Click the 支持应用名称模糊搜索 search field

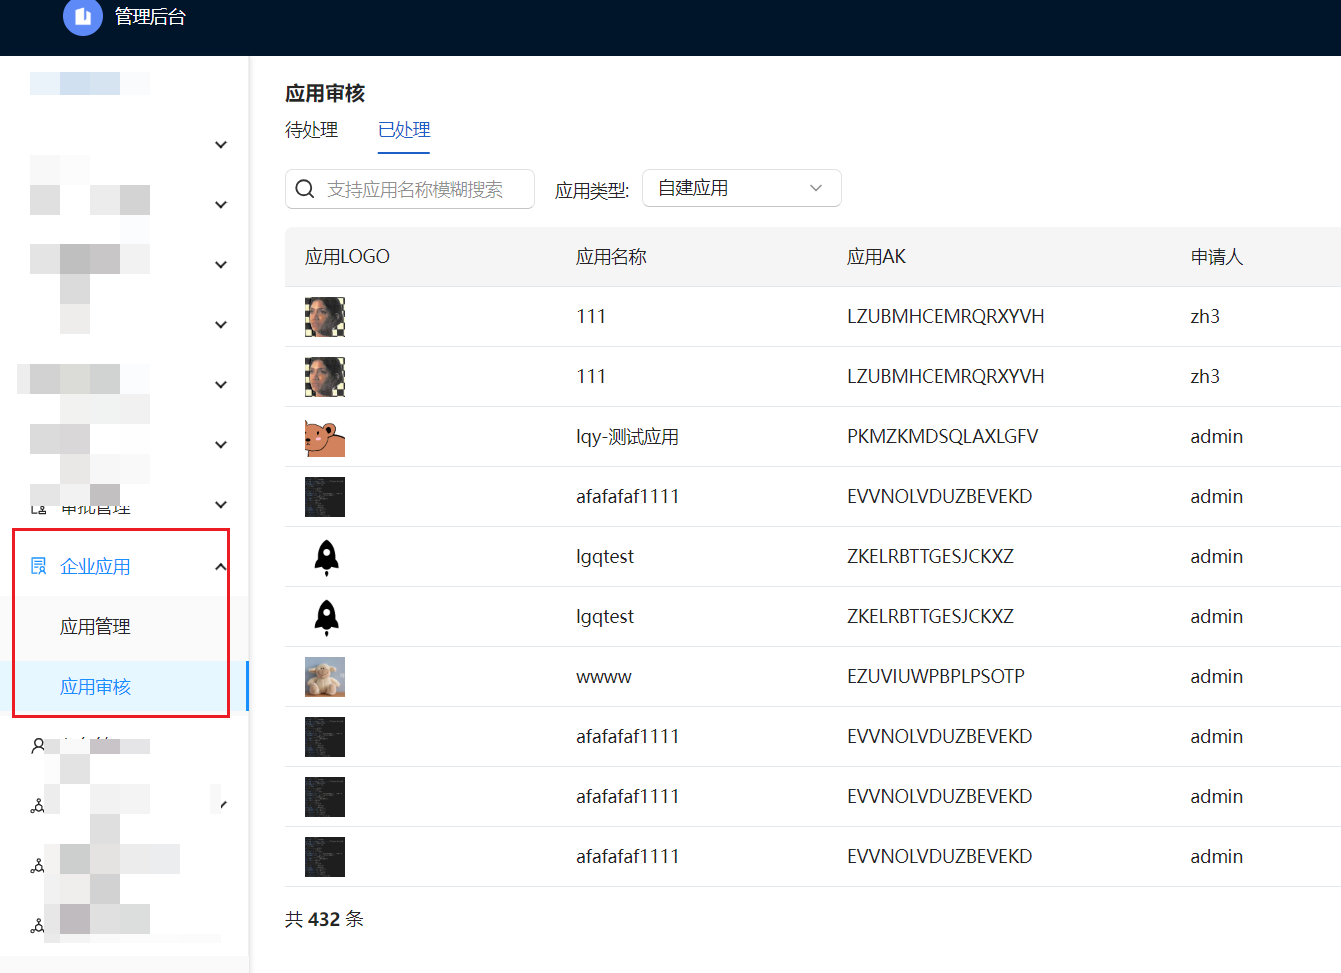pyautogui.click(x=420, y=188)
